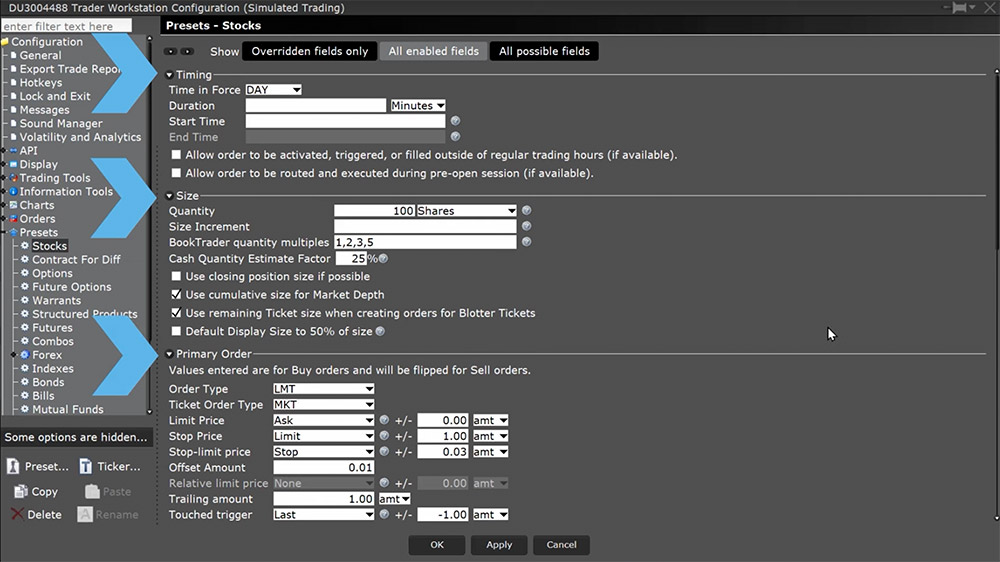
Task: Open Order Type LMT dropdown
Action: coord(323,388)
